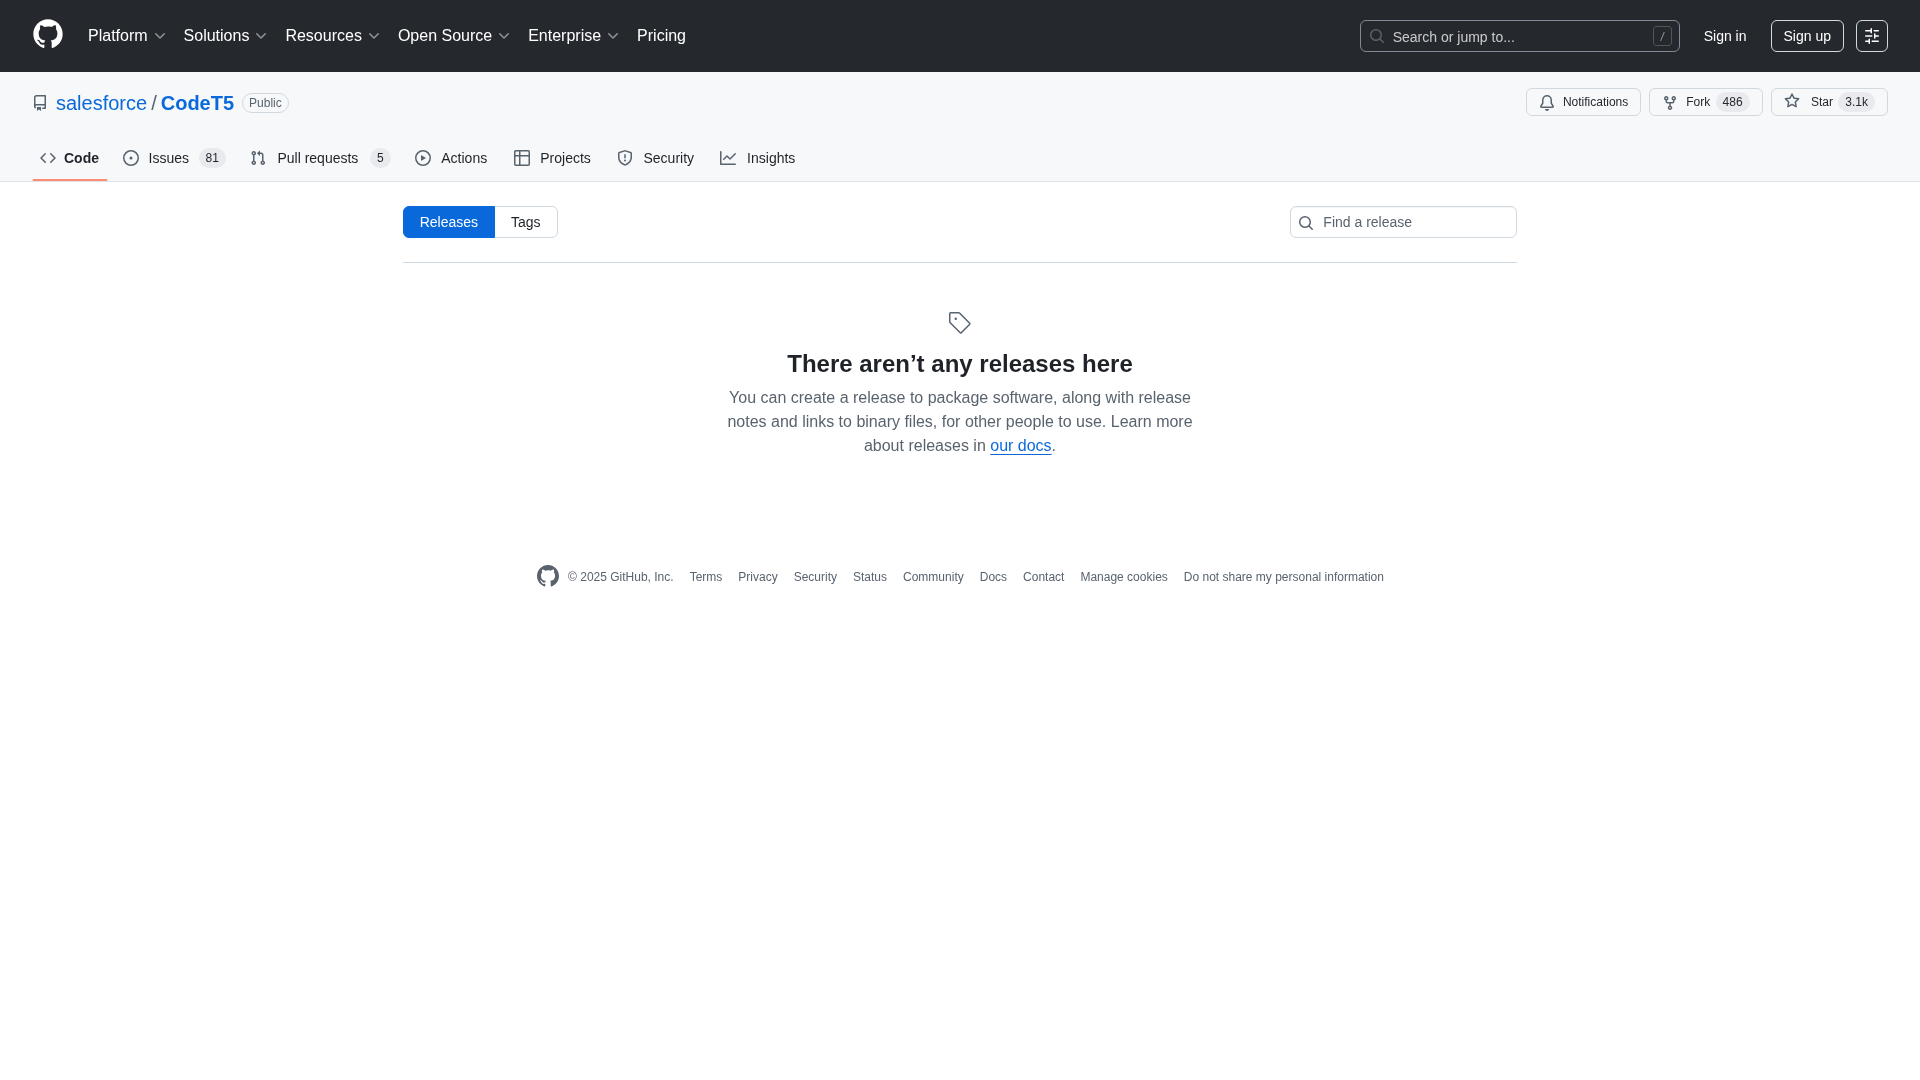This screenshot has height=1080, width=1920.
Task: Expand the Platform dropdown menu
Action: [126, 36]
